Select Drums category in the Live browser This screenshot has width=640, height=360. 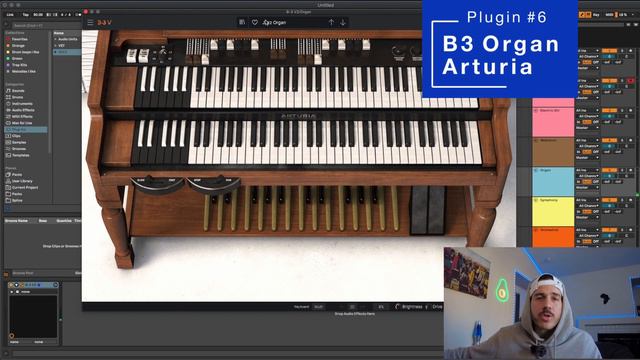(x=18, y=97)
